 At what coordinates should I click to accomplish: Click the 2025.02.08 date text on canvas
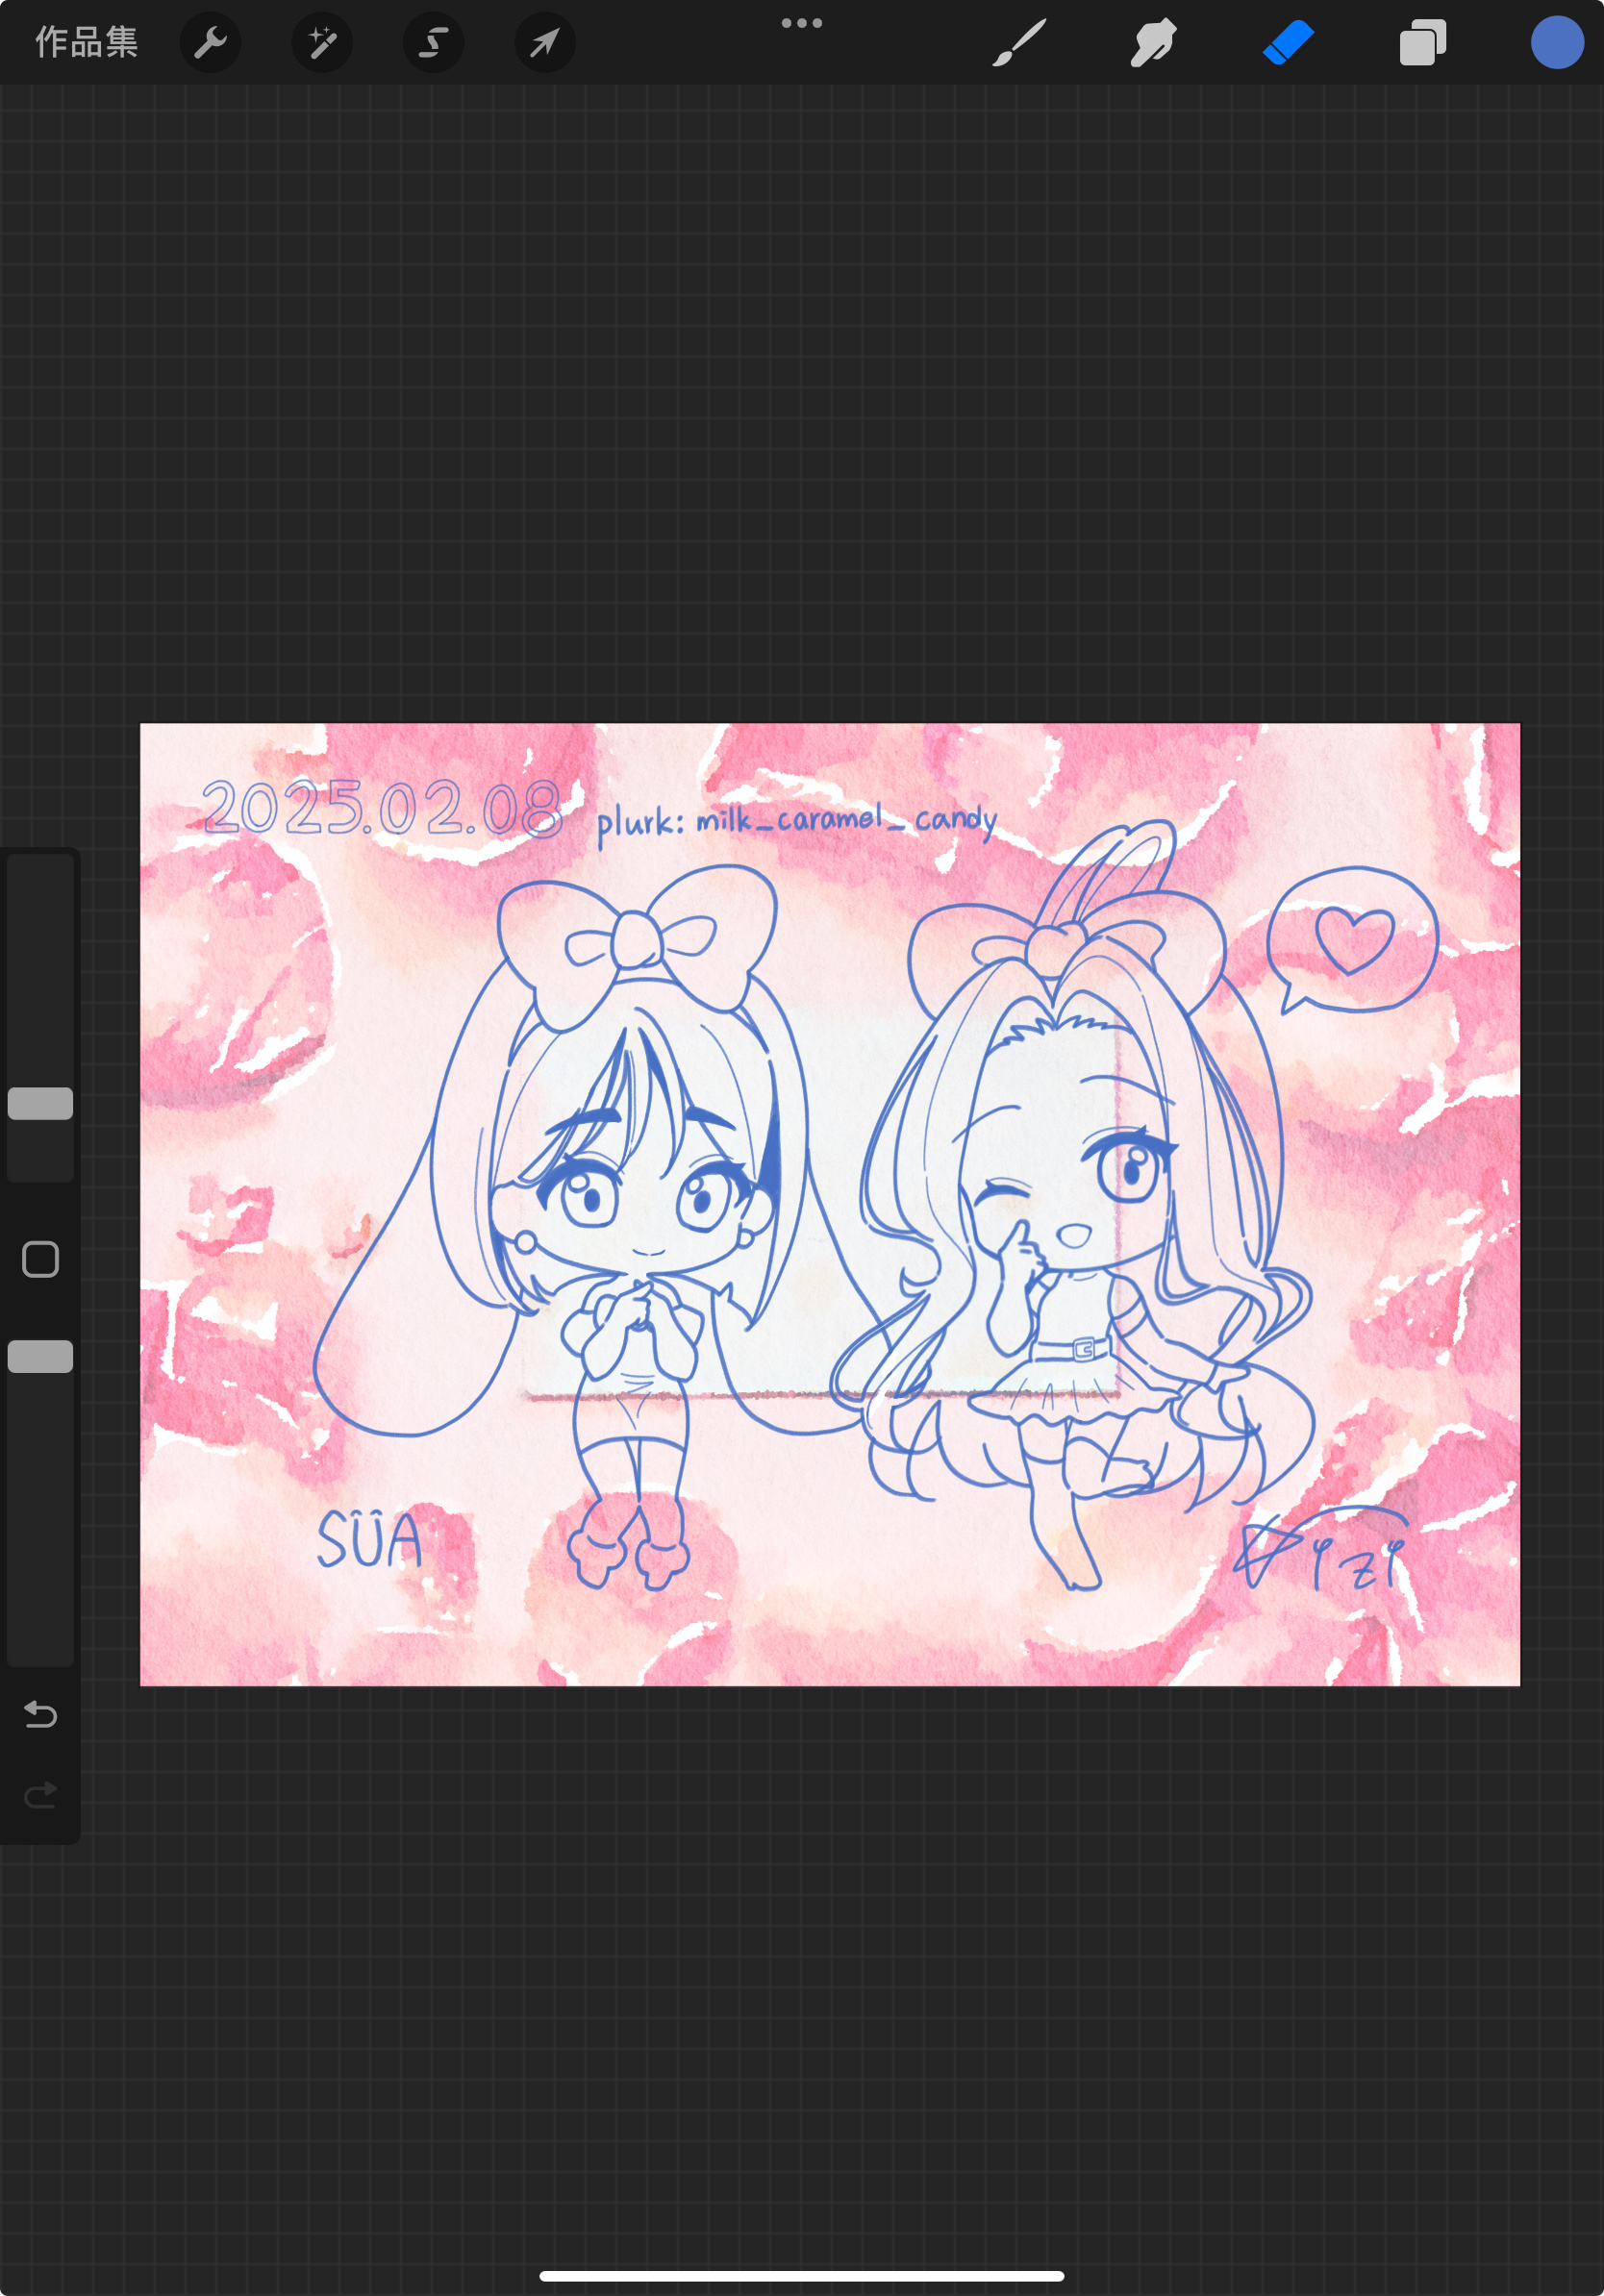382,808
